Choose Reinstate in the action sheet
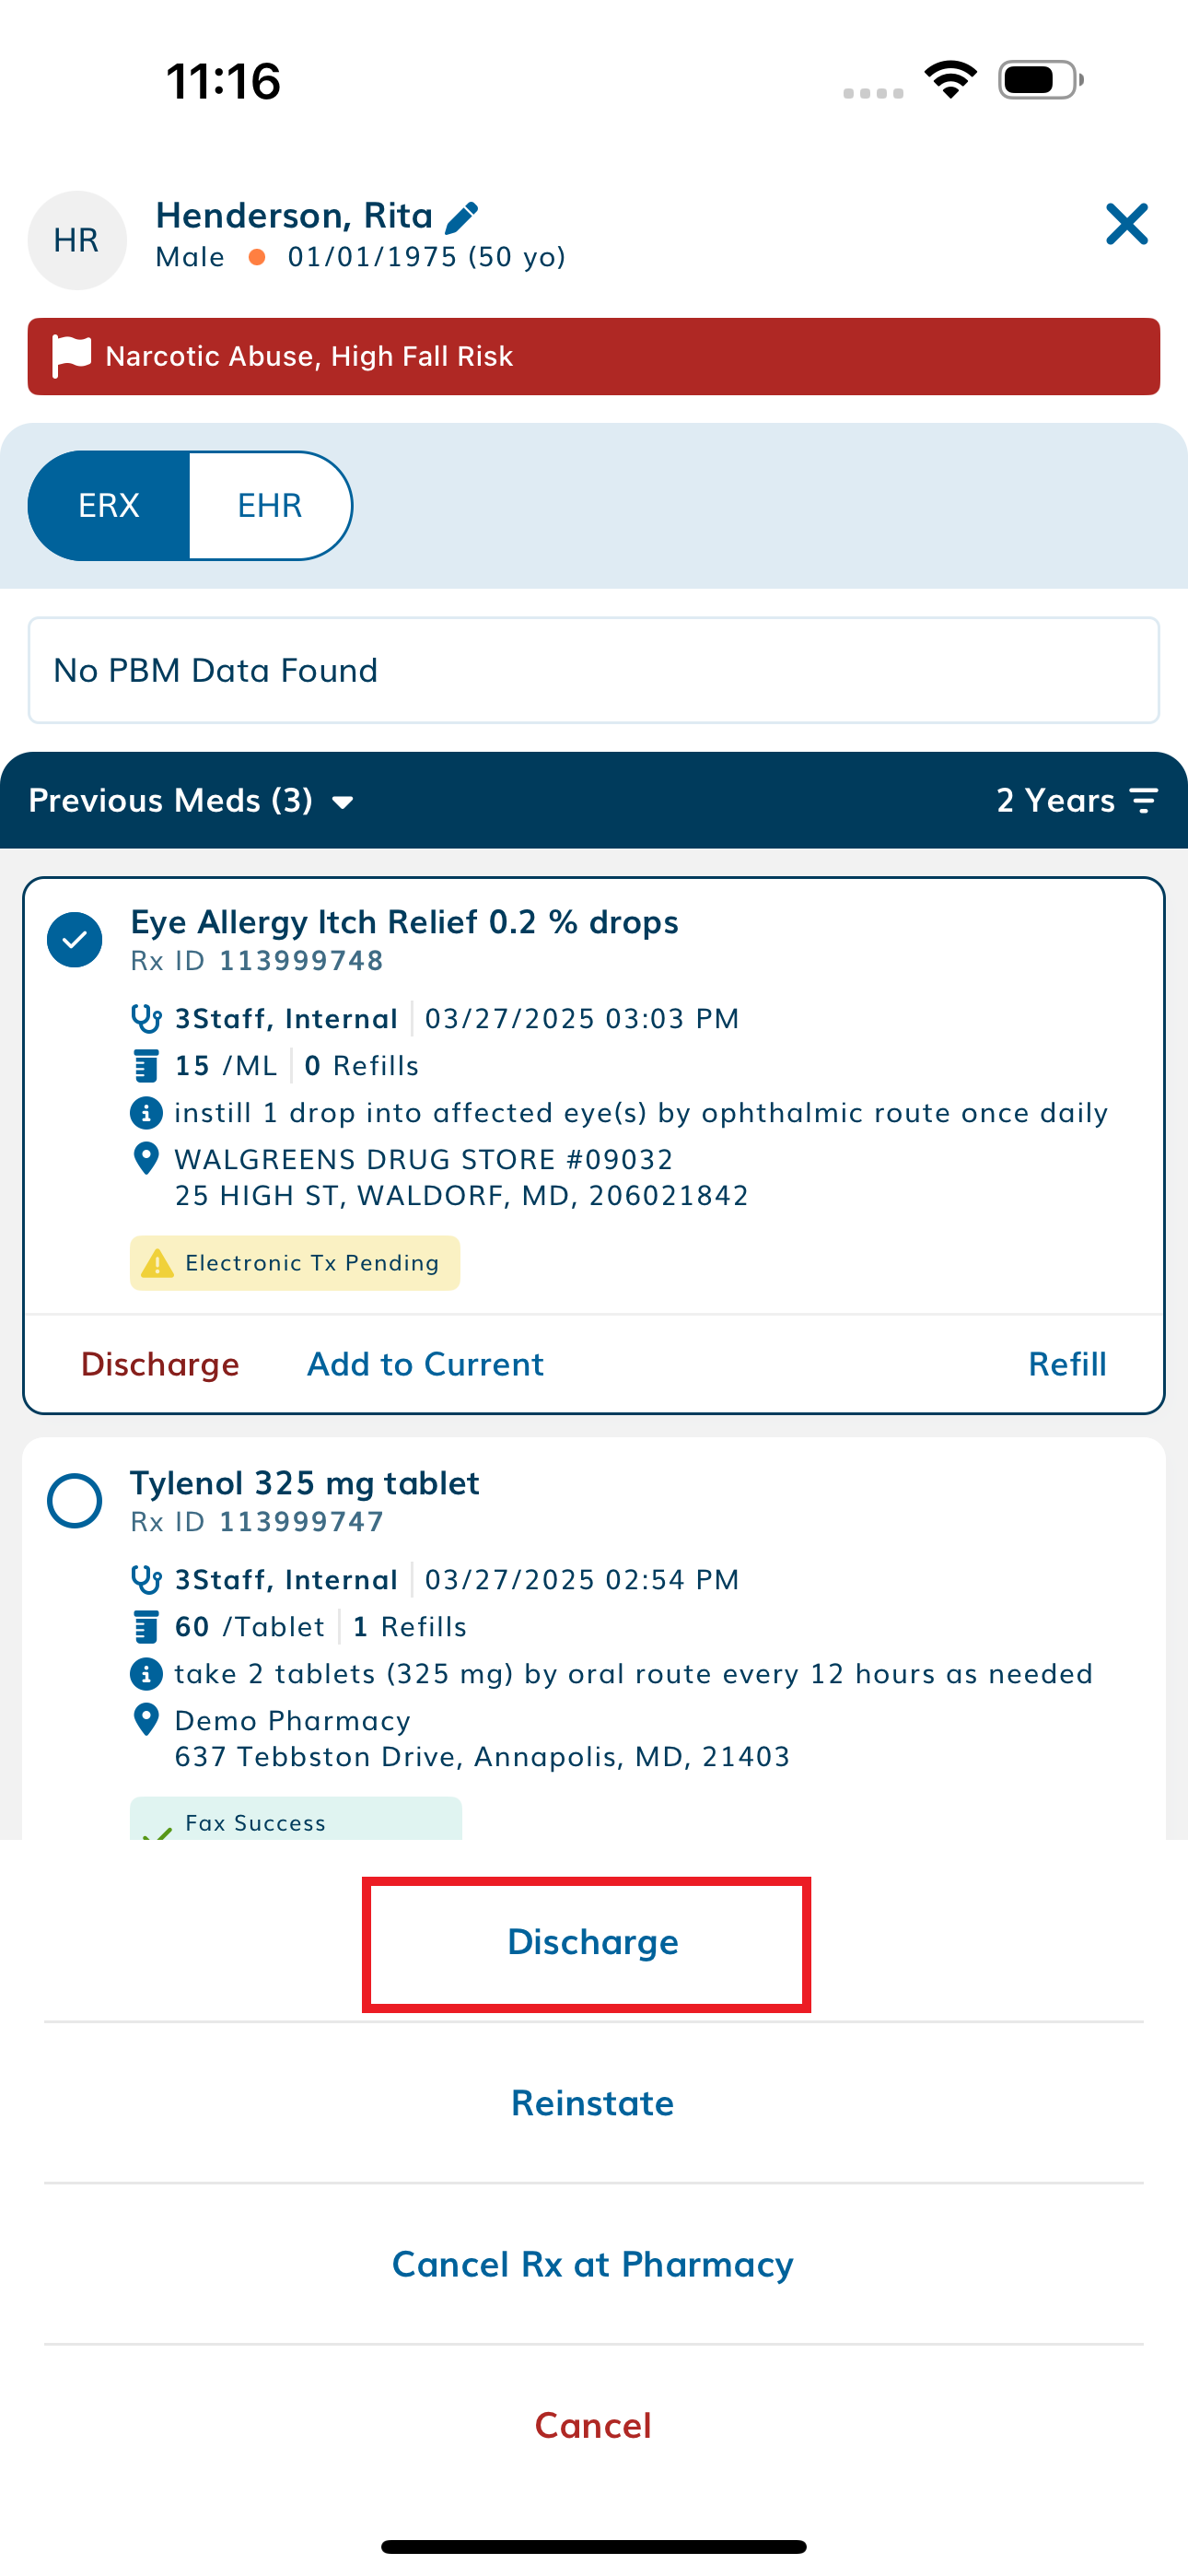This screenshot has width=1188, height=2576. 593,2103
